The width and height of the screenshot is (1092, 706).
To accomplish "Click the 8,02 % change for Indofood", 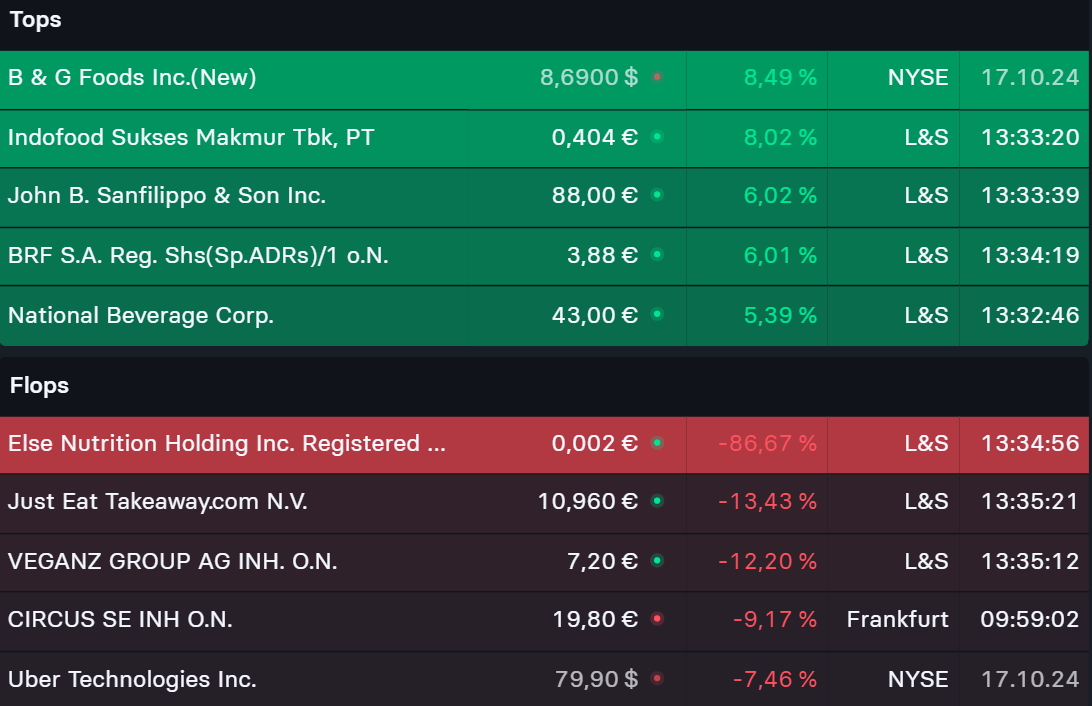I will [780, 137].
